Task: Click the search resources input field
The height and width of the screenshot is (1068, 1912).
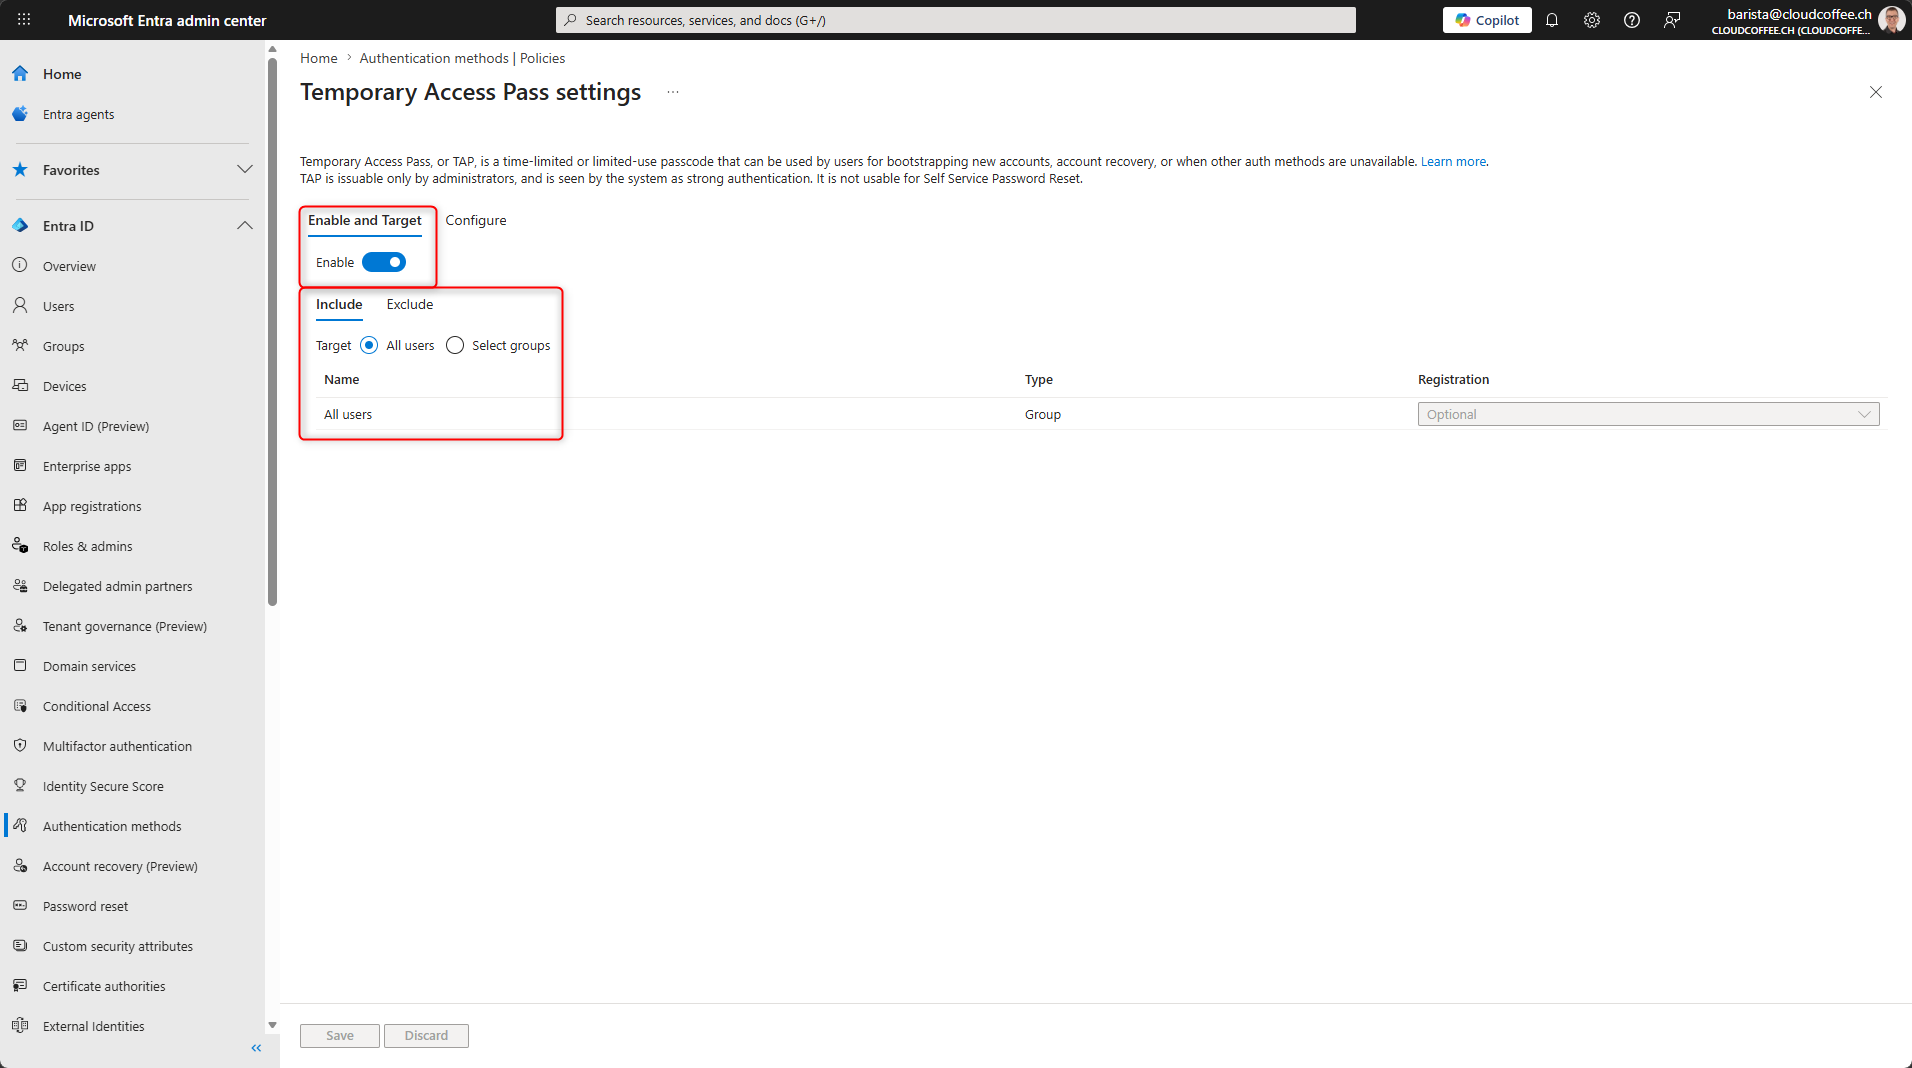Action: pos(955,20)
